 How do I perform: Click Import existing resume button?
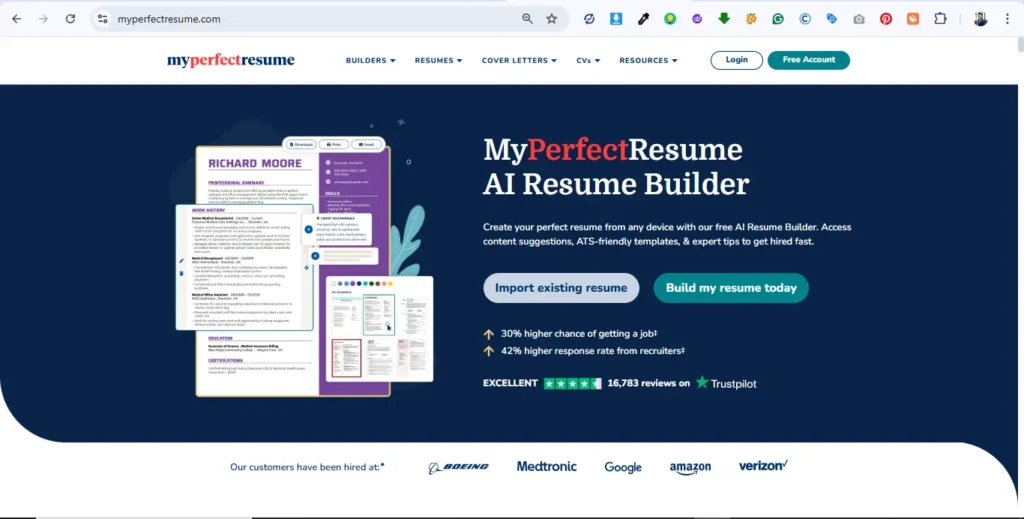coord(561,288)
